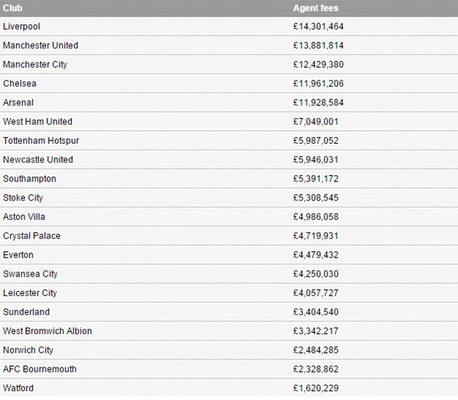Select Tottenham Hotspur club name
The image size is (458, 400).
[41, 141]
